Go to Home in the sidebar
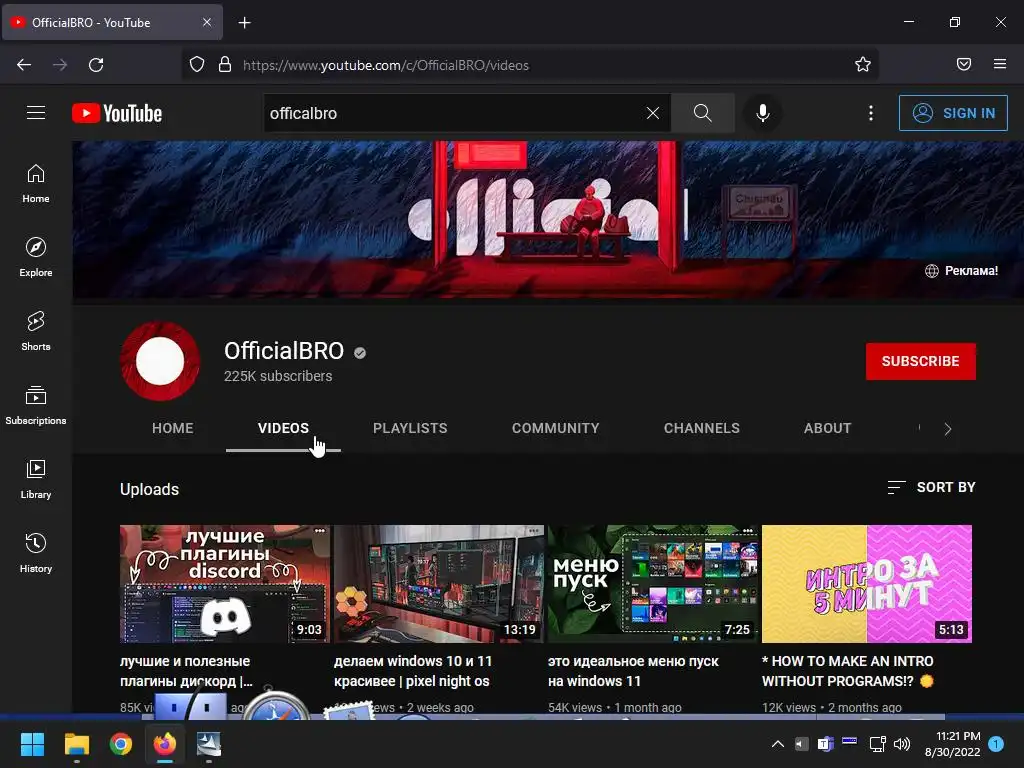This screenshot has height=768, width=1024. (36, 184)
